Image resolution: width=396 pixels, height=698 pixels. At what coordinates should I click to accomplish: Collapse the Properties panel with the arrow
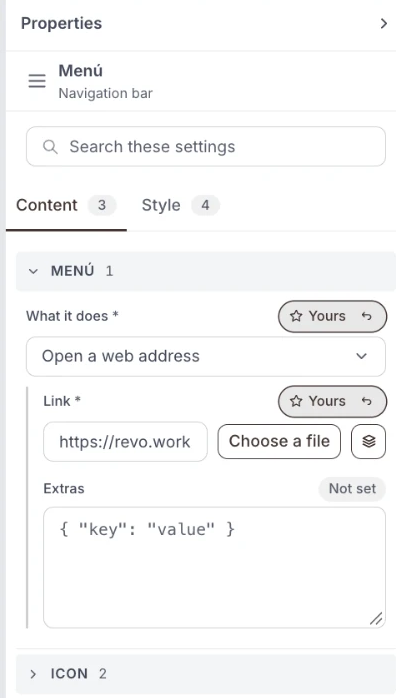coord(384,24)
